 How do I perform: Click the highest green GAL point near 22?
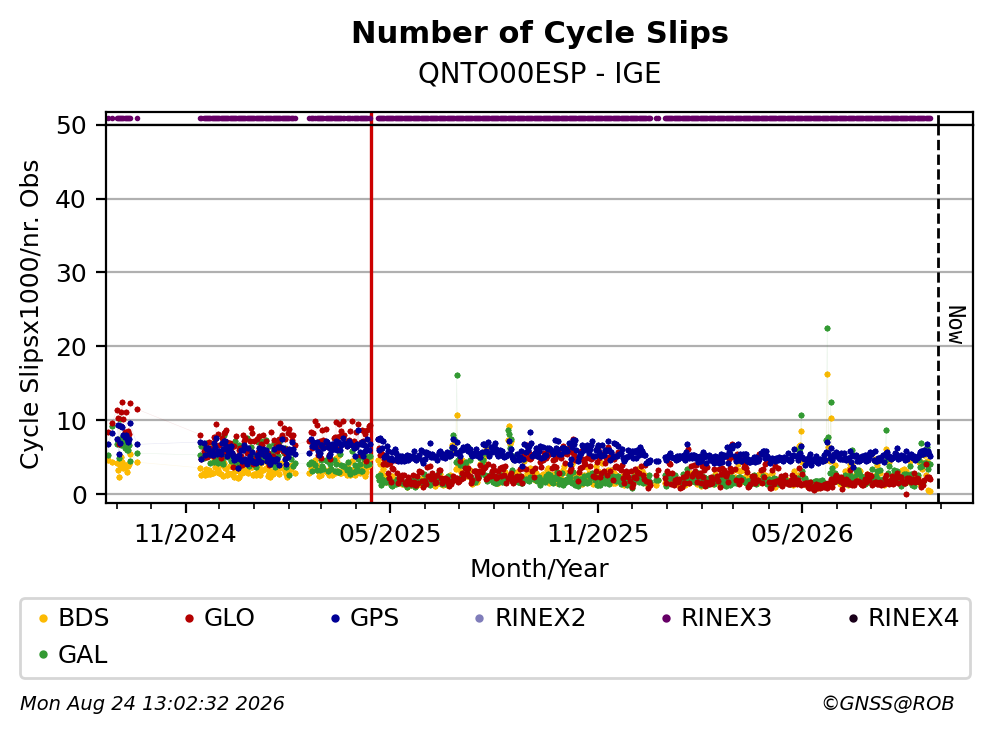tap(827, 329)
